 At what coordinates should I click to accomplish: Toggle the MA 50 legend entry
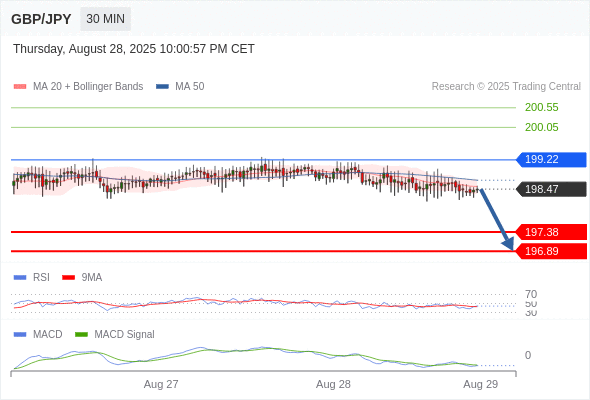point(180,87)
